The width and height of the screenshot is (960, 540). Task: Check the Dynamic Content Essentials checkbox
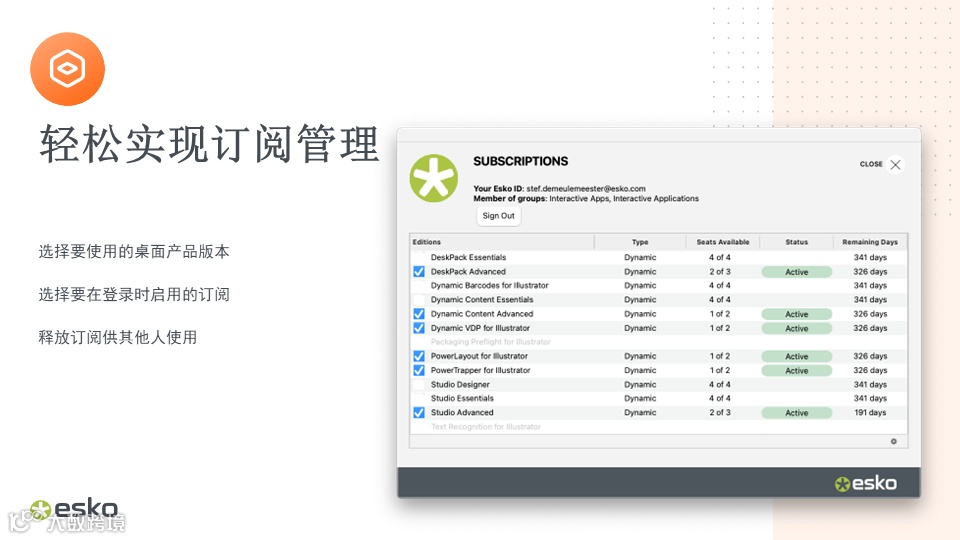[419, 300]
